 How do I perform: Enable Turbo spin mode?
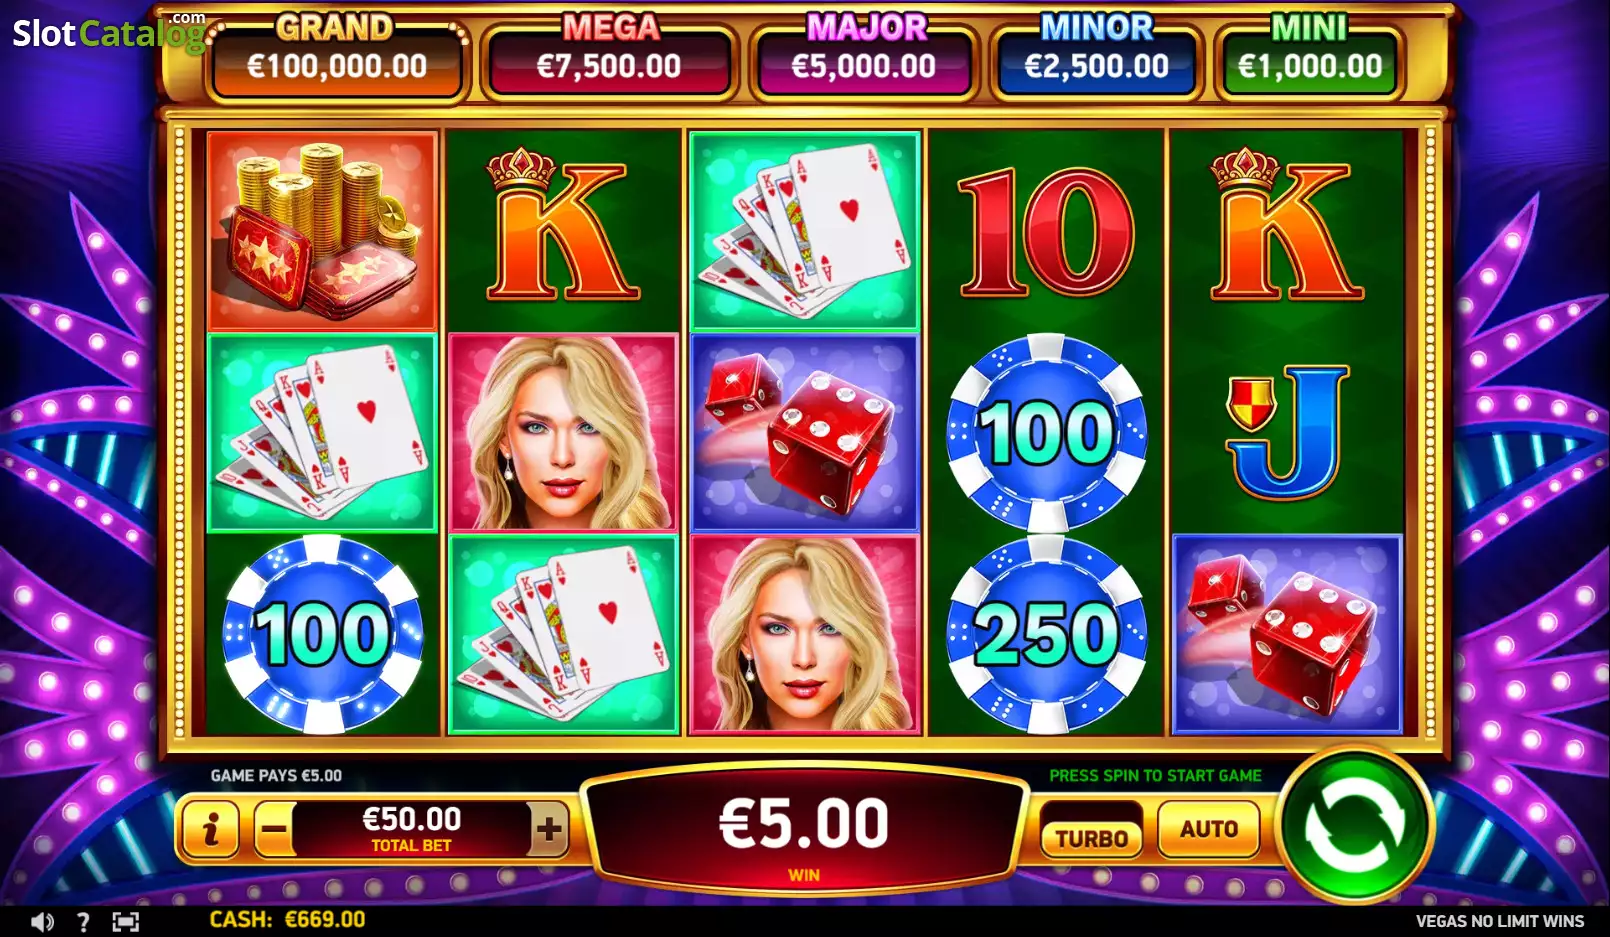click(1092, 838)
